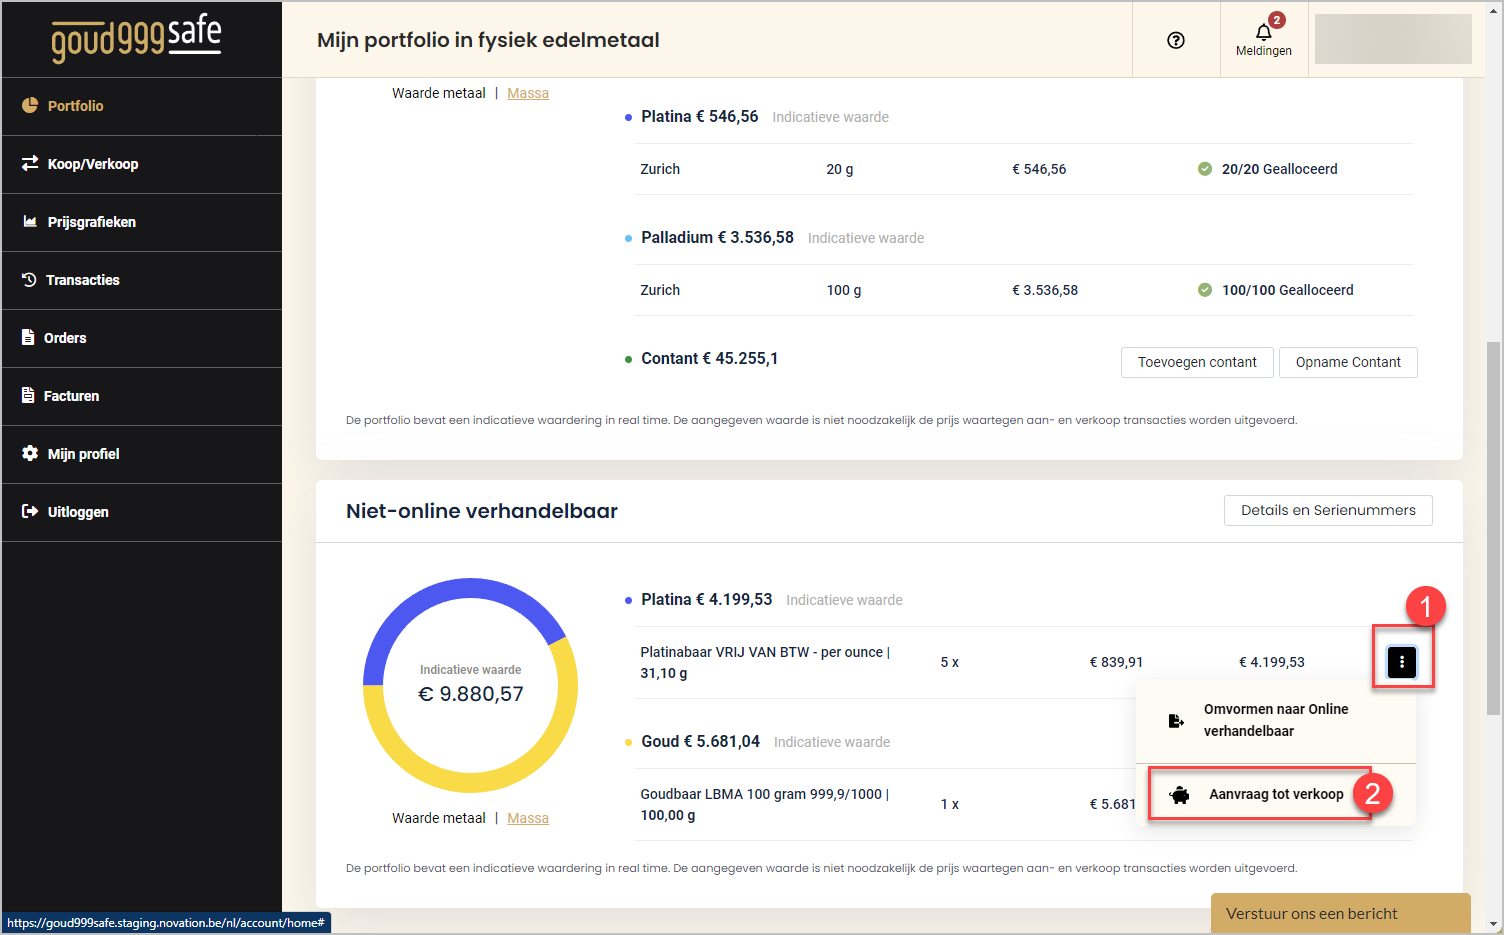1504x935 pixels.
Task: Click green checkmark next to 100/100 Gealloceerd
Action: pos(1205,290)
